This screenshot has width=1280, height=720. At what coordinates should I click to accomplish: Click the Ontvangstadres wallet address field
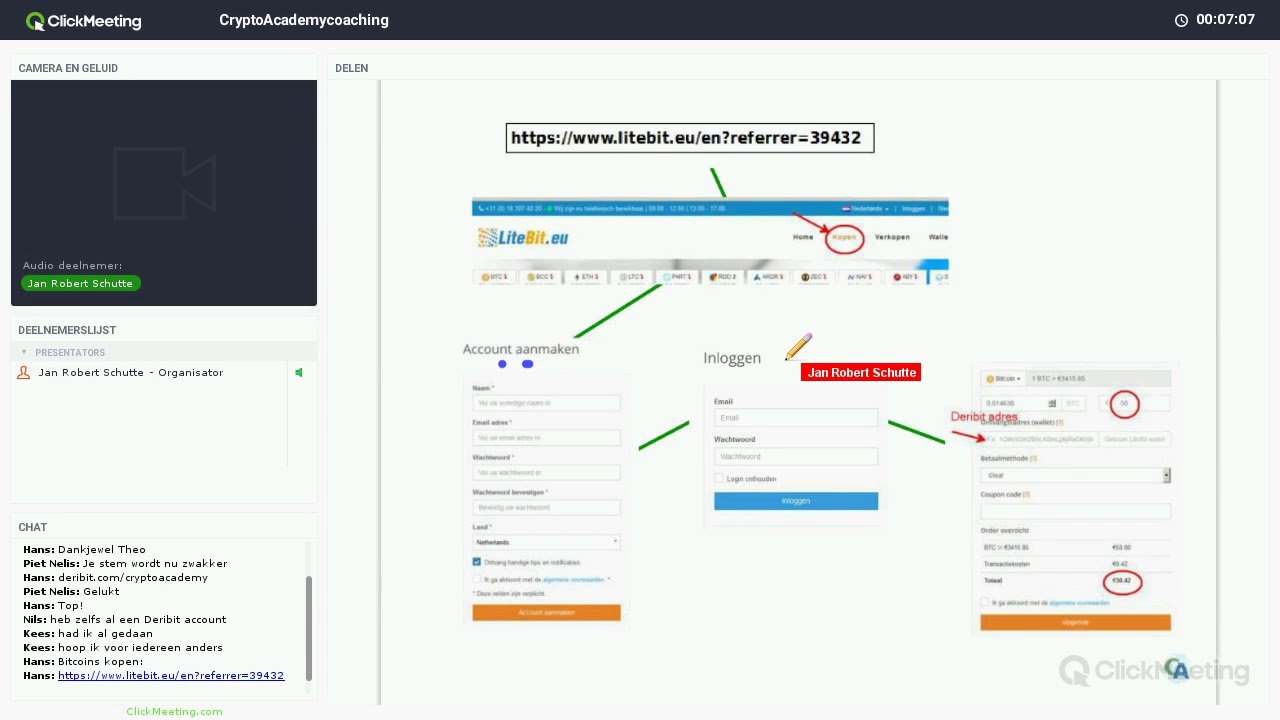pos(1040,439)
